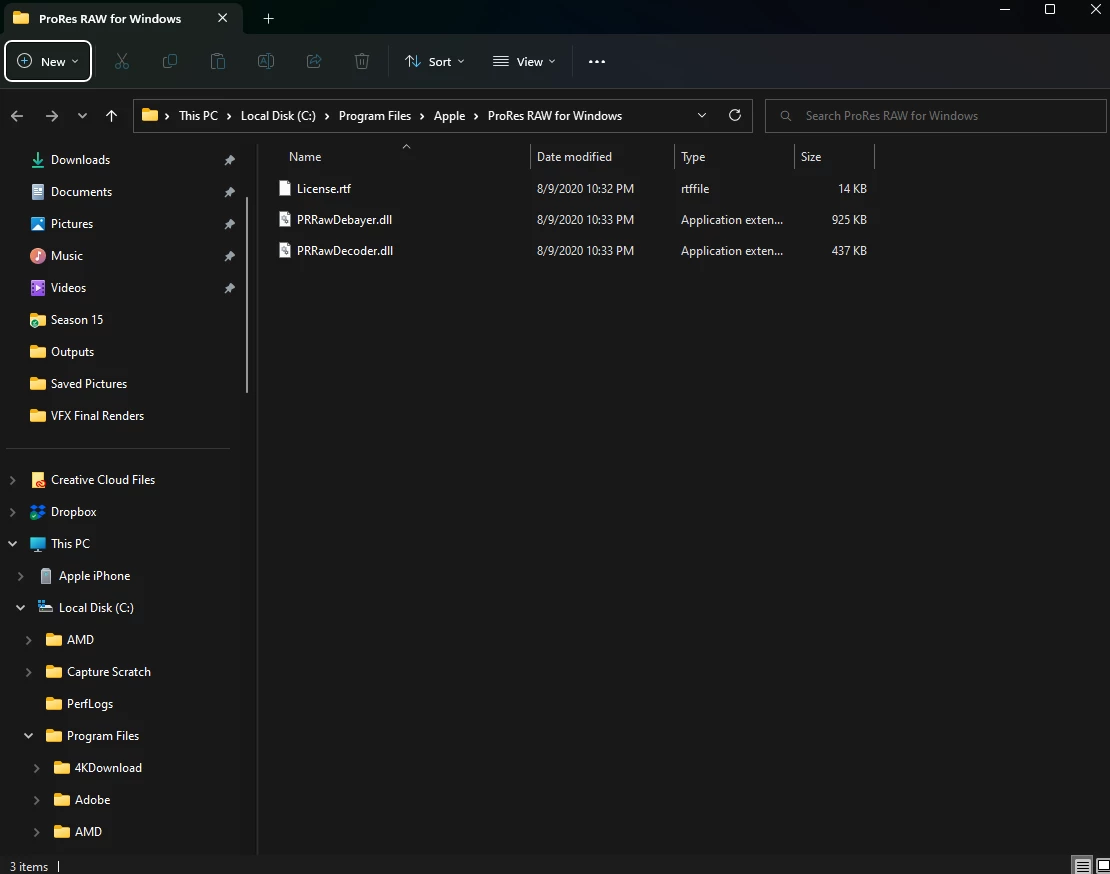Expand the Capture Scratch folder node
1110x874 pixels.
28,672
